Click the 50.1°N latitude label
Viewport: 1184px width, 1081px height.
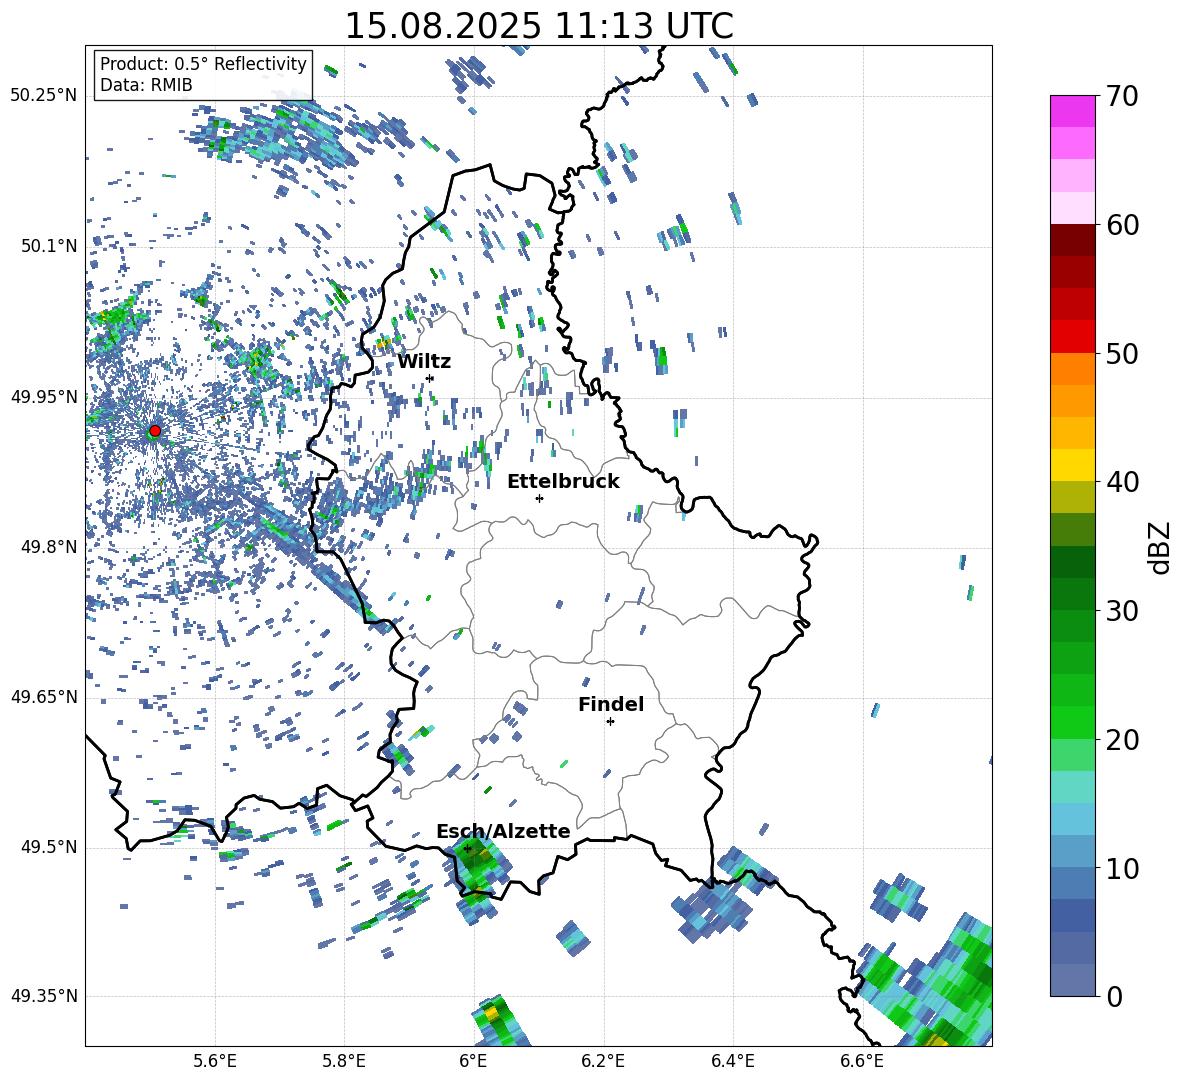coord(48,246)
